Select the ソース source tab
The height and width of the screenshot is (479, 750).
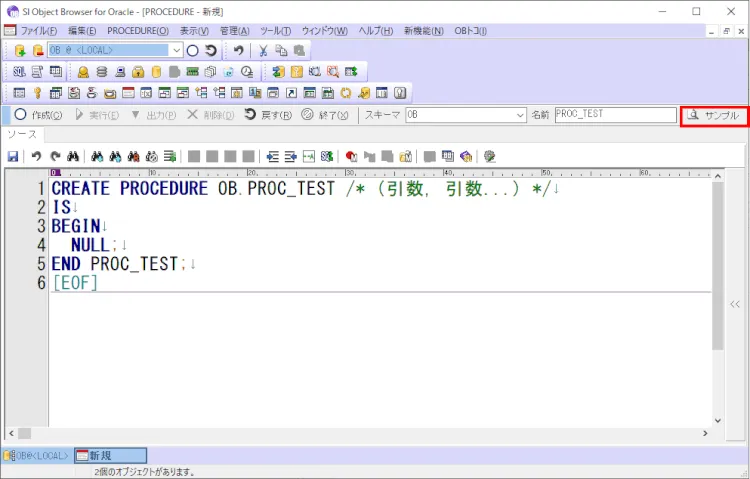point(22,134)
